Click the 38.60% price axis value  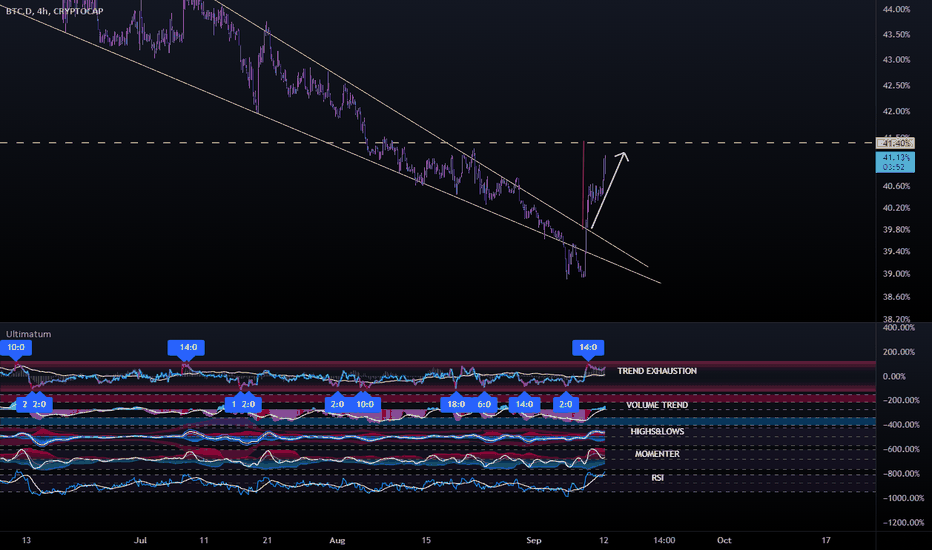[x=896, y=297]
